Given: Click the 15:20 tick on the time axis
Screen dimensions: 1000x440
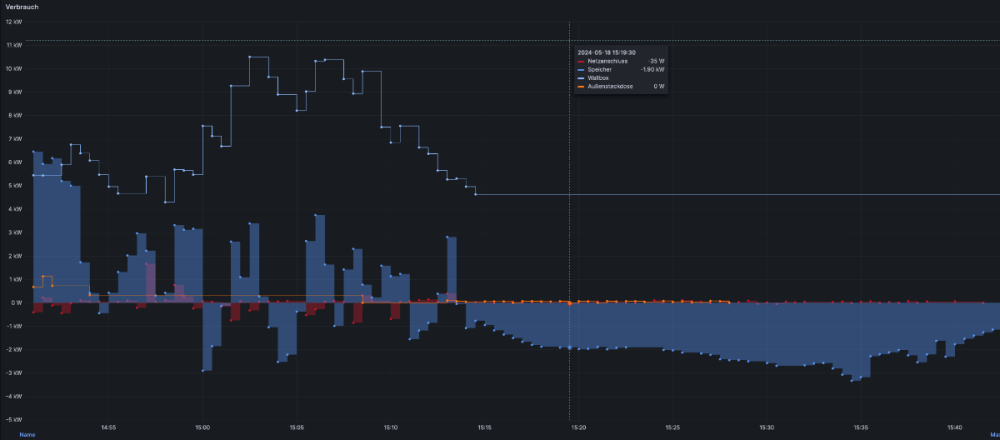Looking at the screenshot, I should pyautogui.click(x=579, y=427).
